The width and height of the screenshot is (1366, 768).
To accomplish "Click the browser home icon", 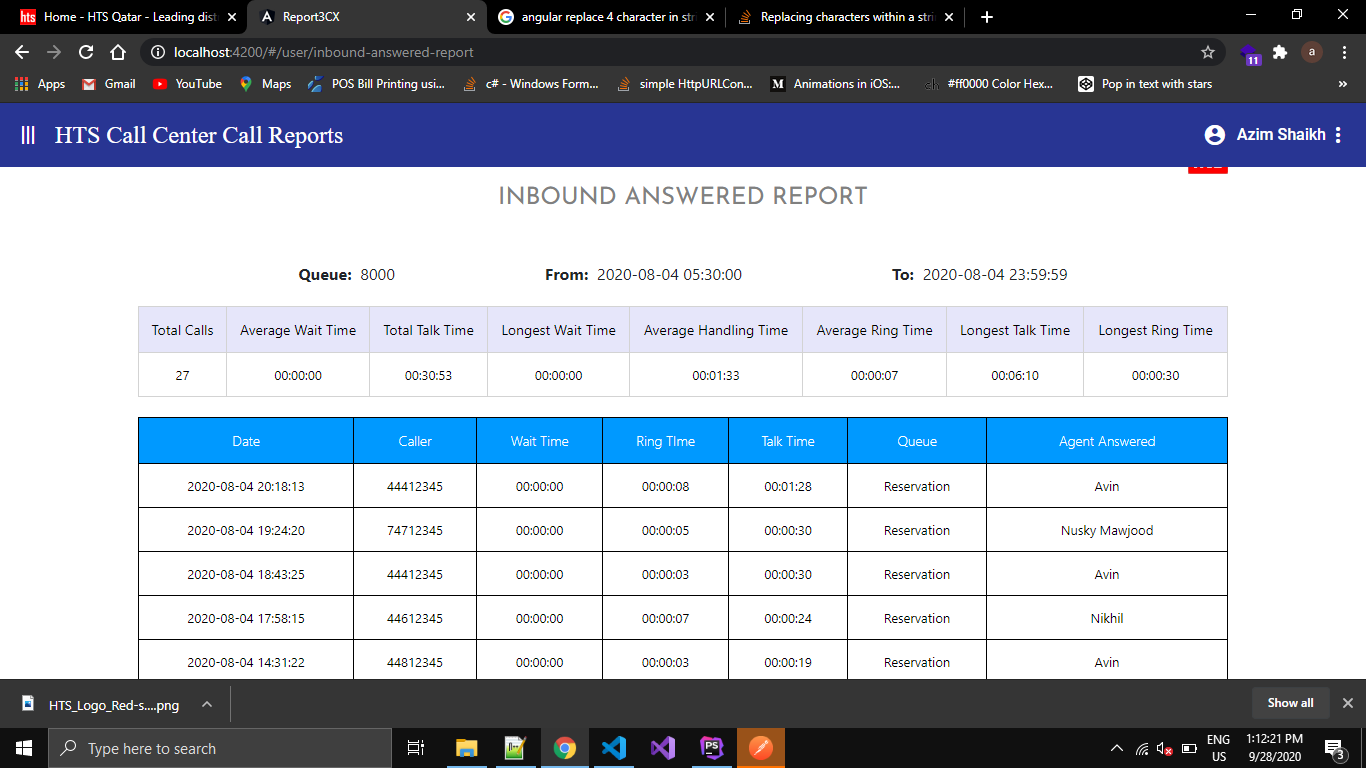I will [x=118, y=52].
